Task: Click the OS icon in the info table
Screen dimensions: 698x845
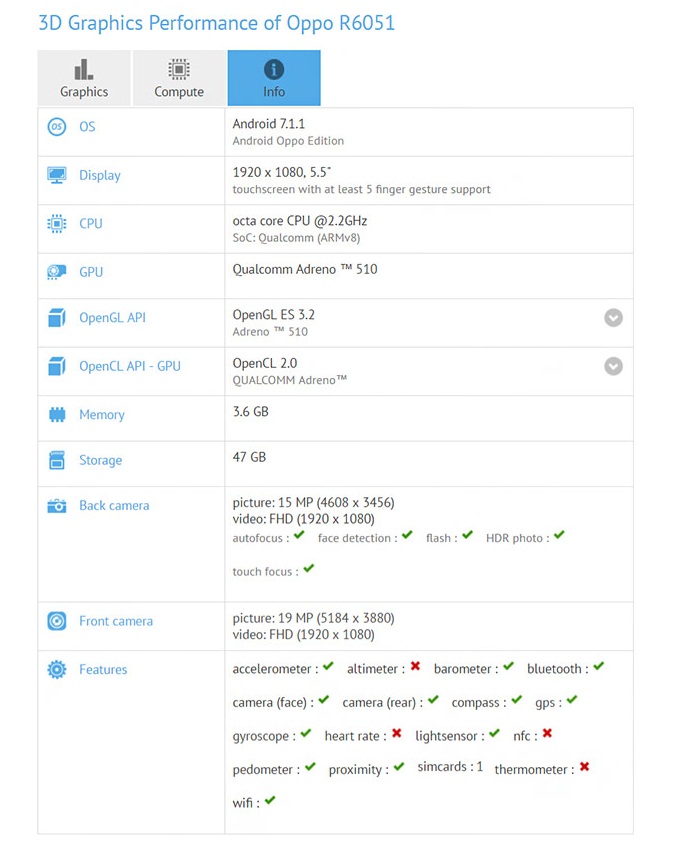Action: pos(57,127)
